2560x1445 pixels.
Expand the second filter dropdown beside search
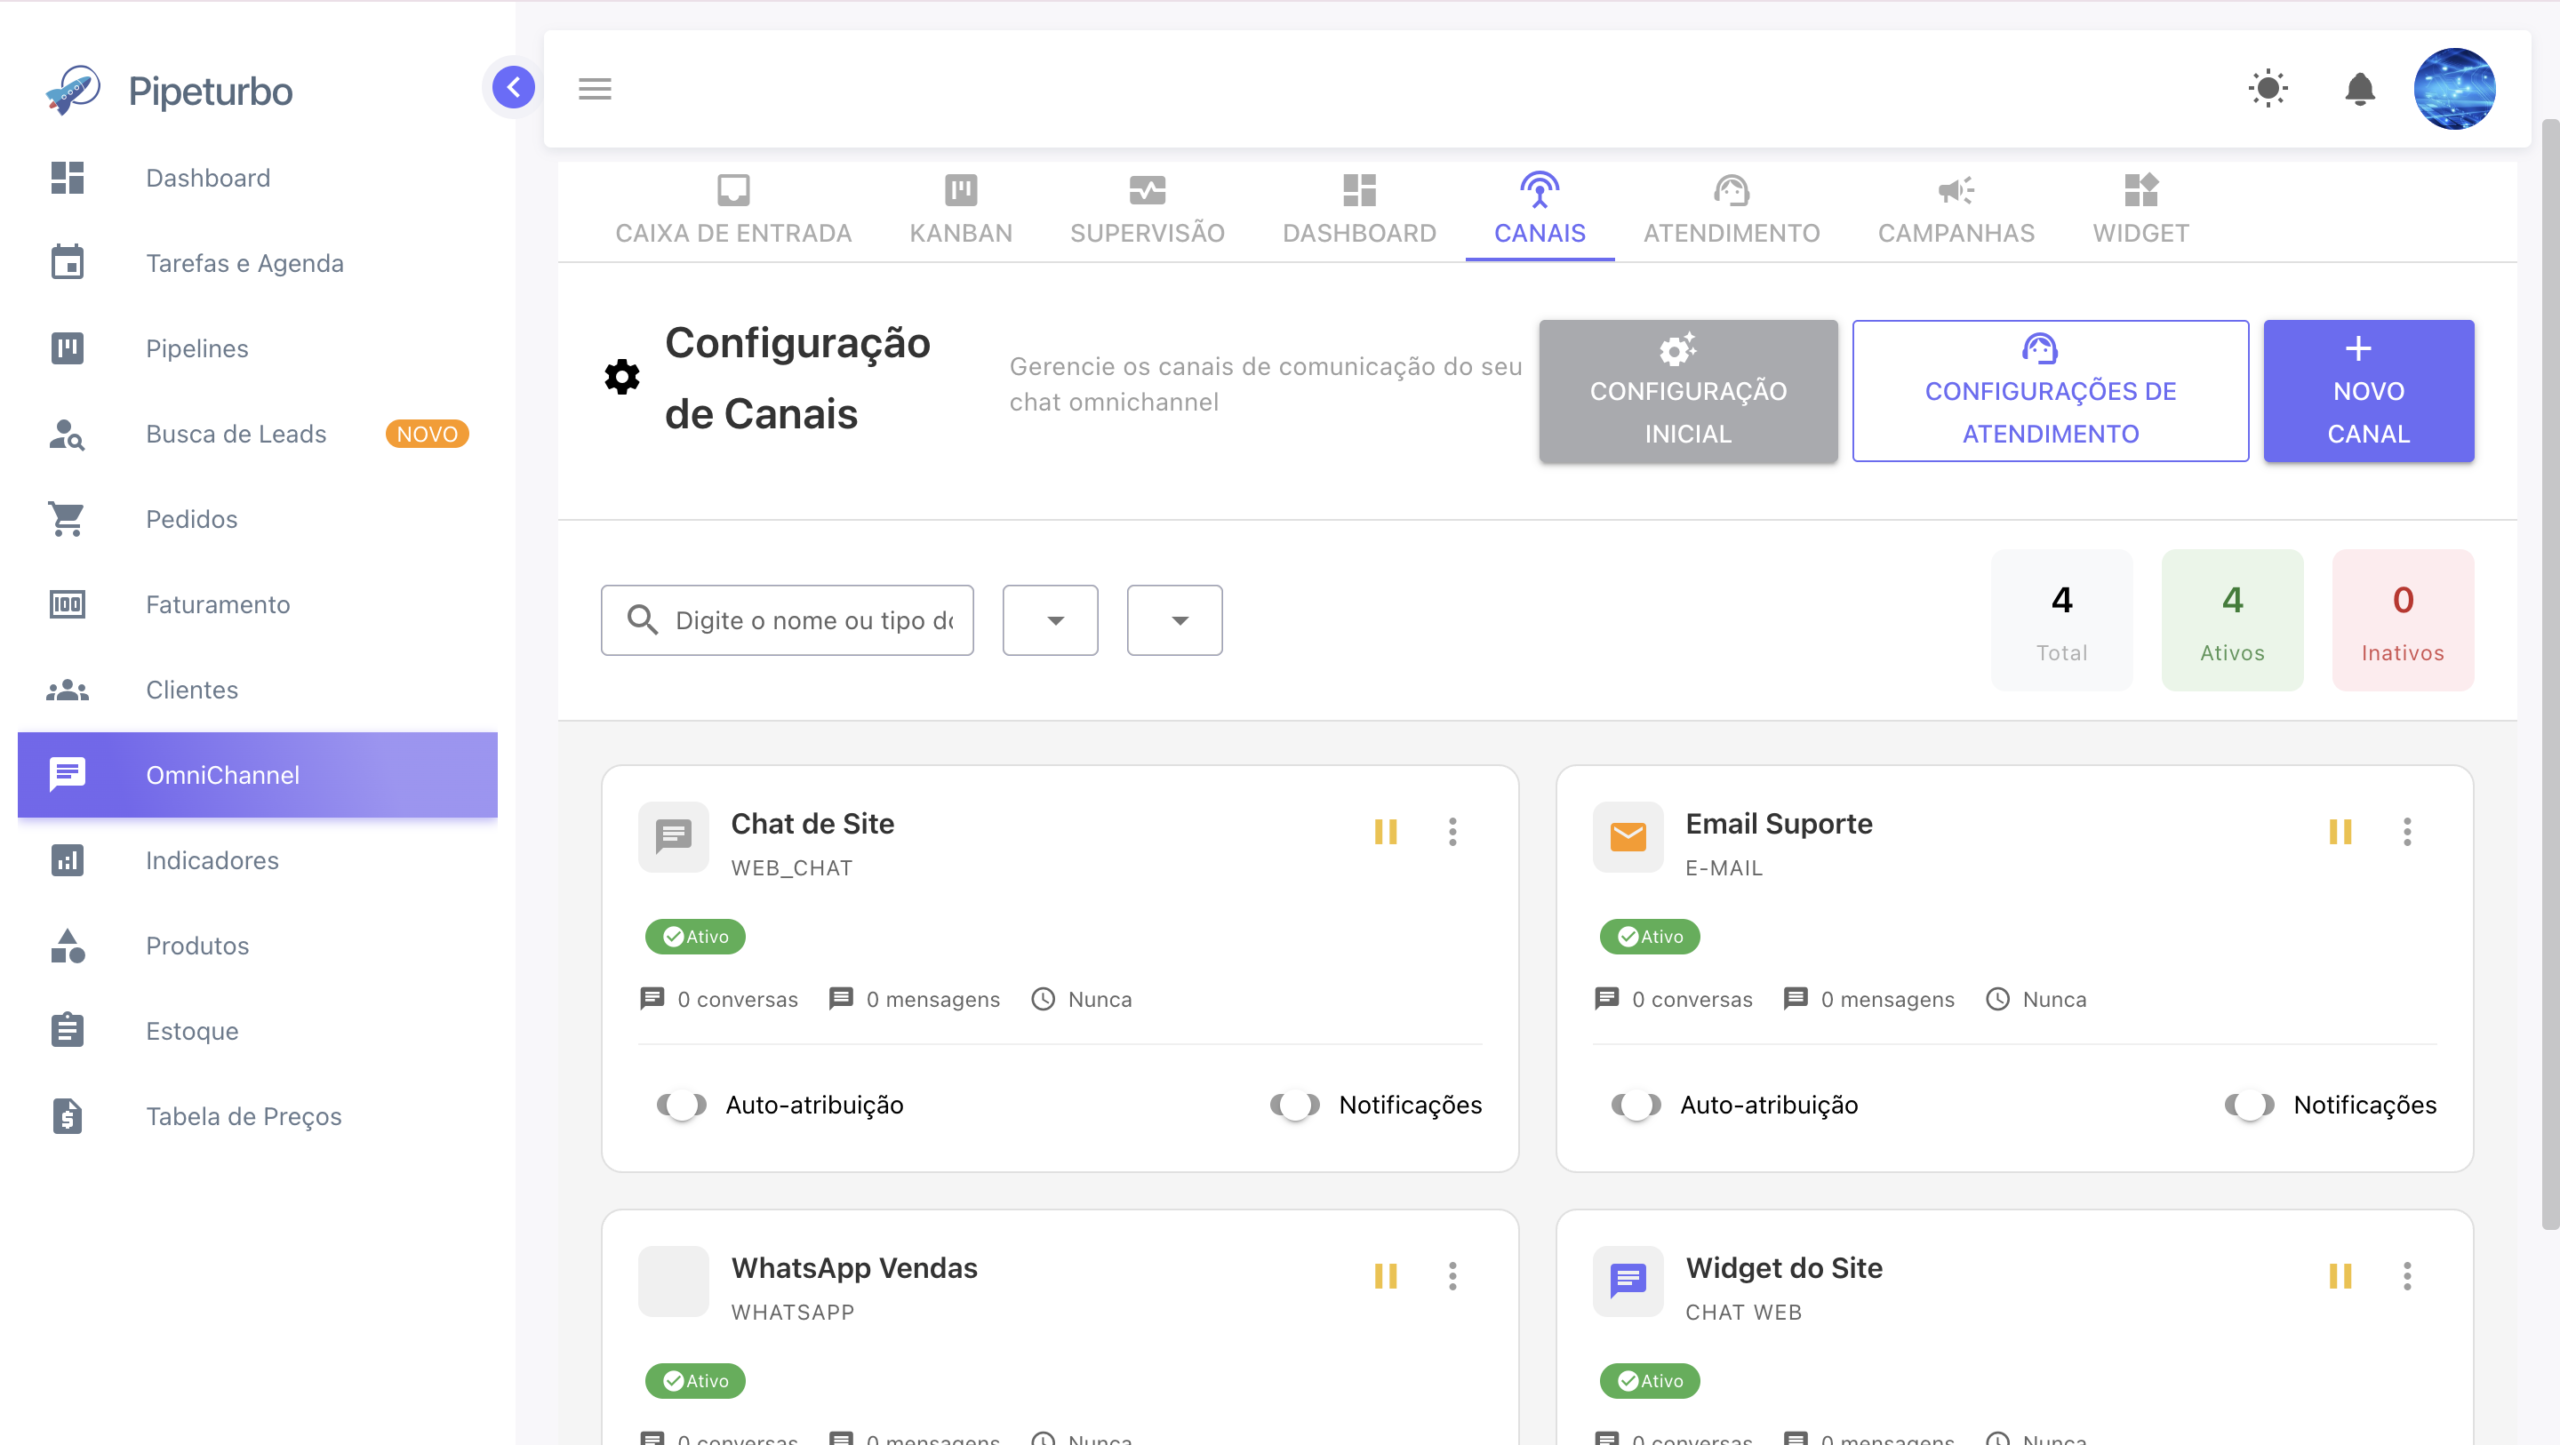click(1174, 620)
